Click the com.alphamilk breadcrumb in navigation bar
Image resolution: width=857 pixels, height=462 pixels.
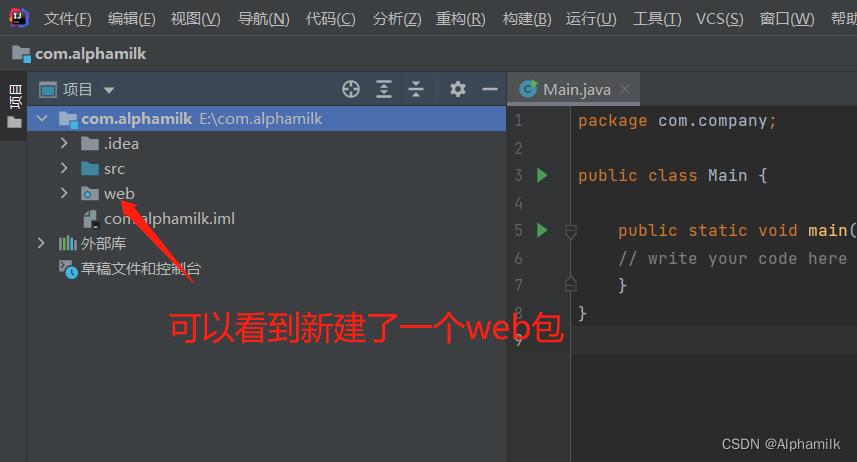point(91,54)
